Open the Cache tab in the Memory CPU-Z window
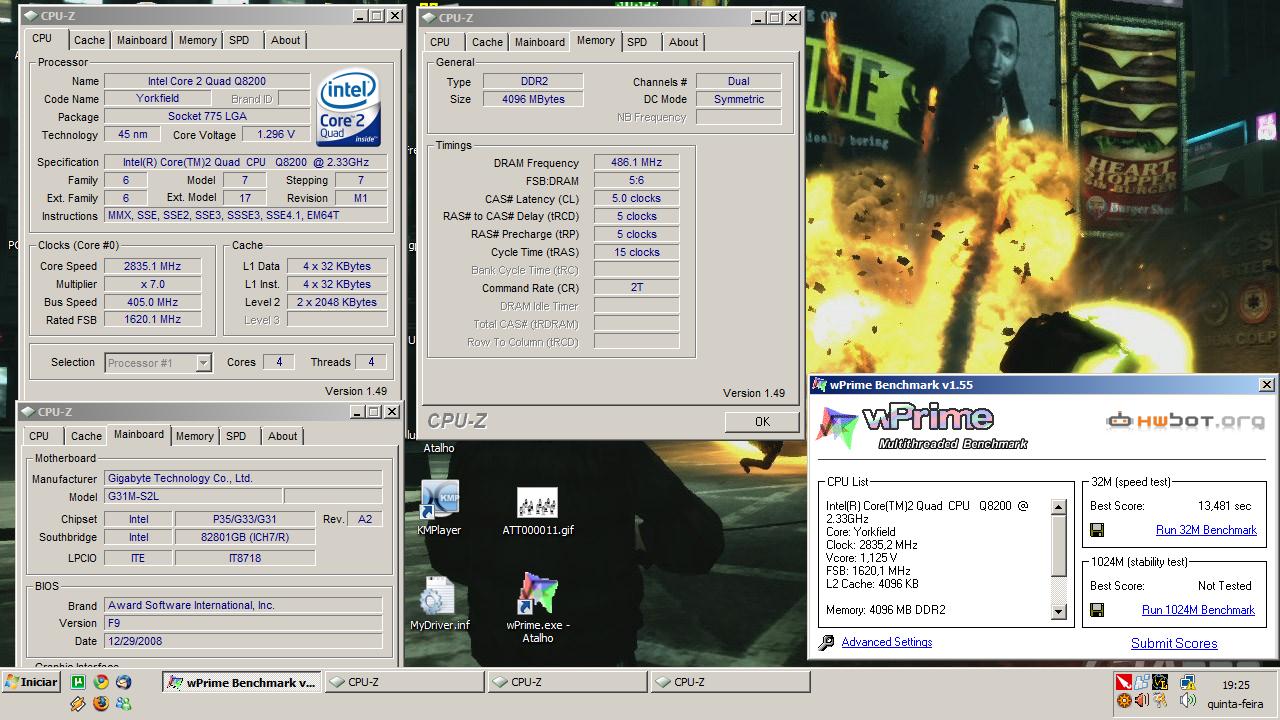 pos(487,42)
